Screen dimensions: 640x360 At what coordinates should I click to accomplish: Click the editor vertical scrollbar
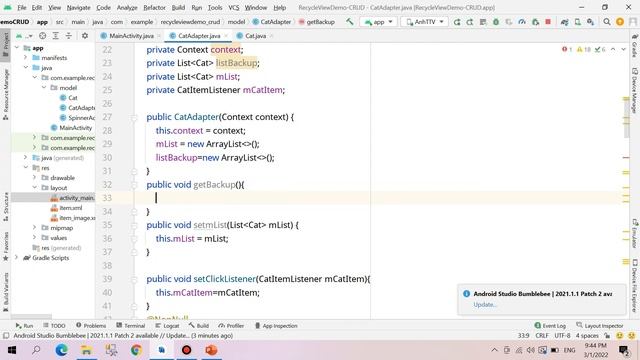pos(626,118)
